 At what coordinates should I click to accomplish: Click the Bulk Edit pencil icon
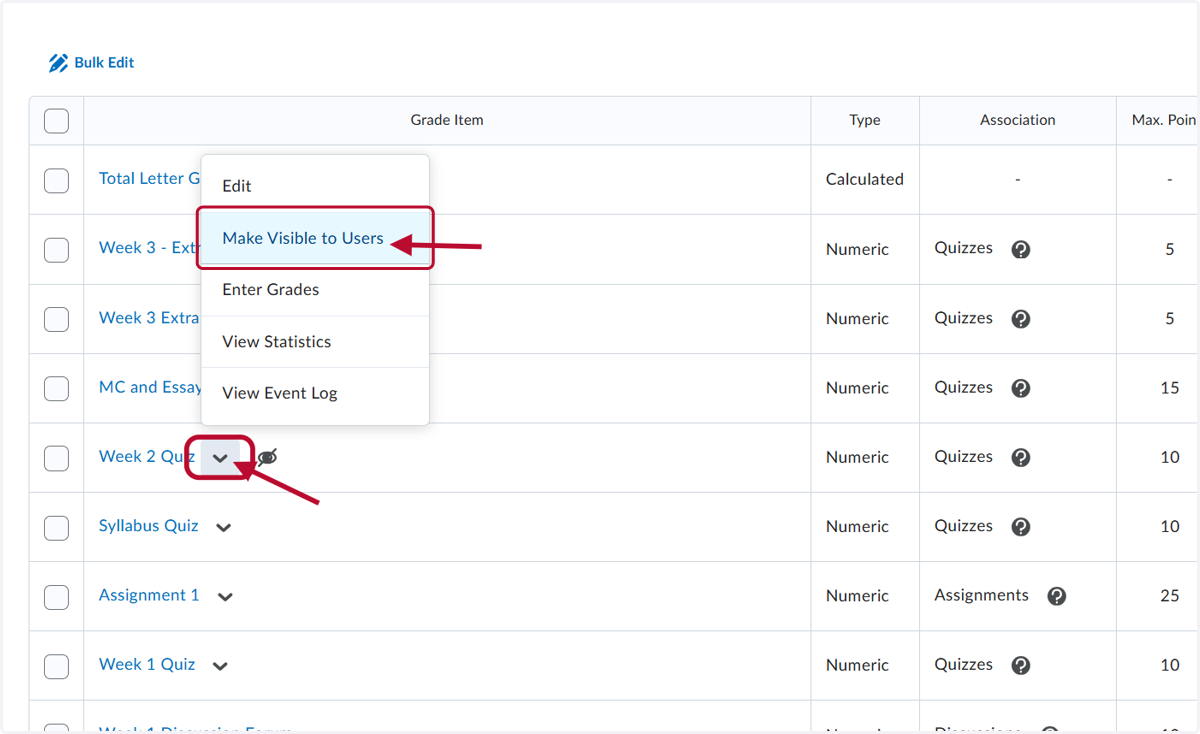58,63
